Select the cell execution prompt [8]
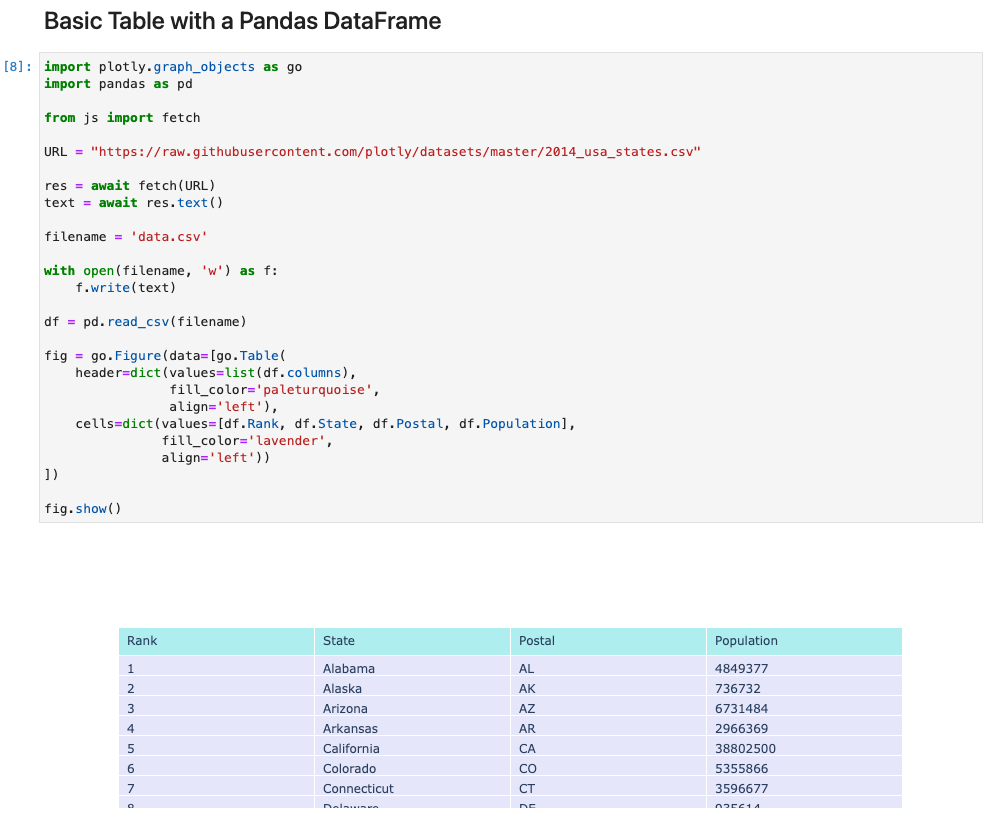This screenshot has width=990, height=822. (18, 67)
